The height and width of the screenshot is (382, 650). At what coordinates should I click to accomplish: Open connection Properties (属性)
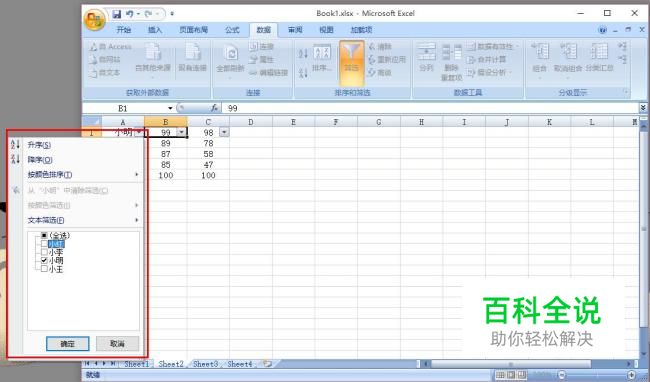pyautogui.click(x=262, y=60)
